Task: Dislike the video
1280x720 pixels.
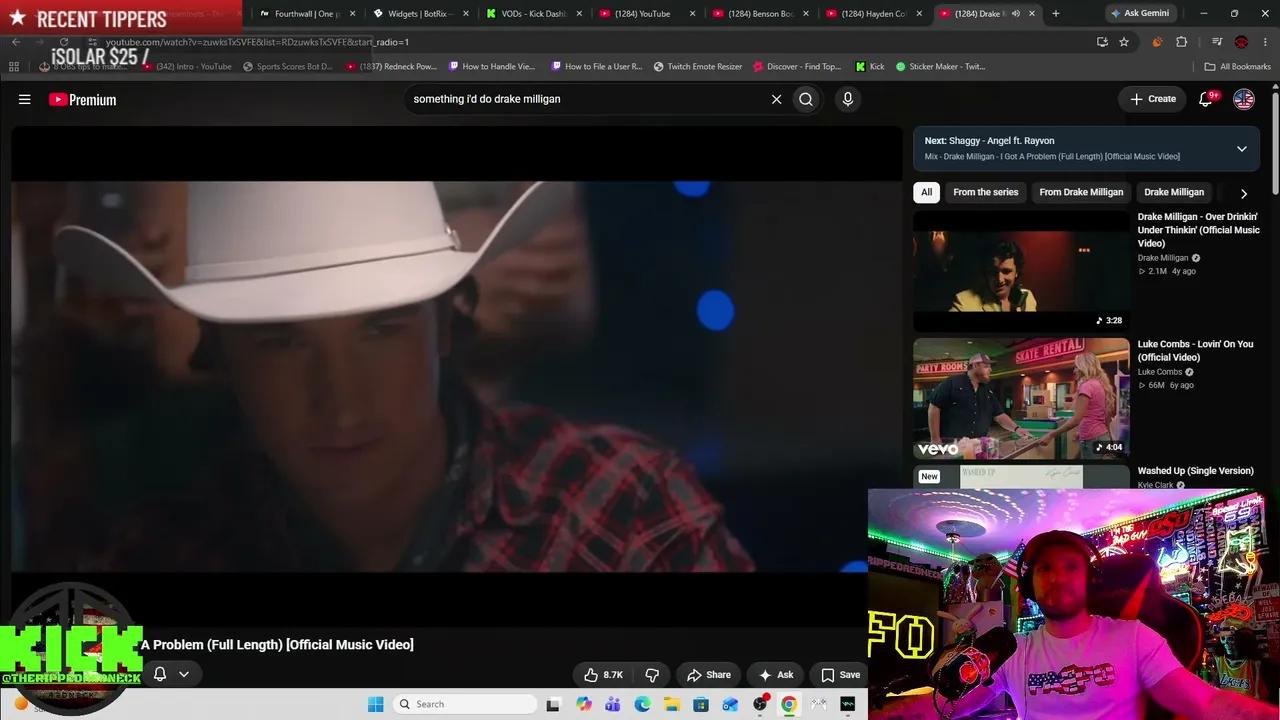Action: (652, 675)
